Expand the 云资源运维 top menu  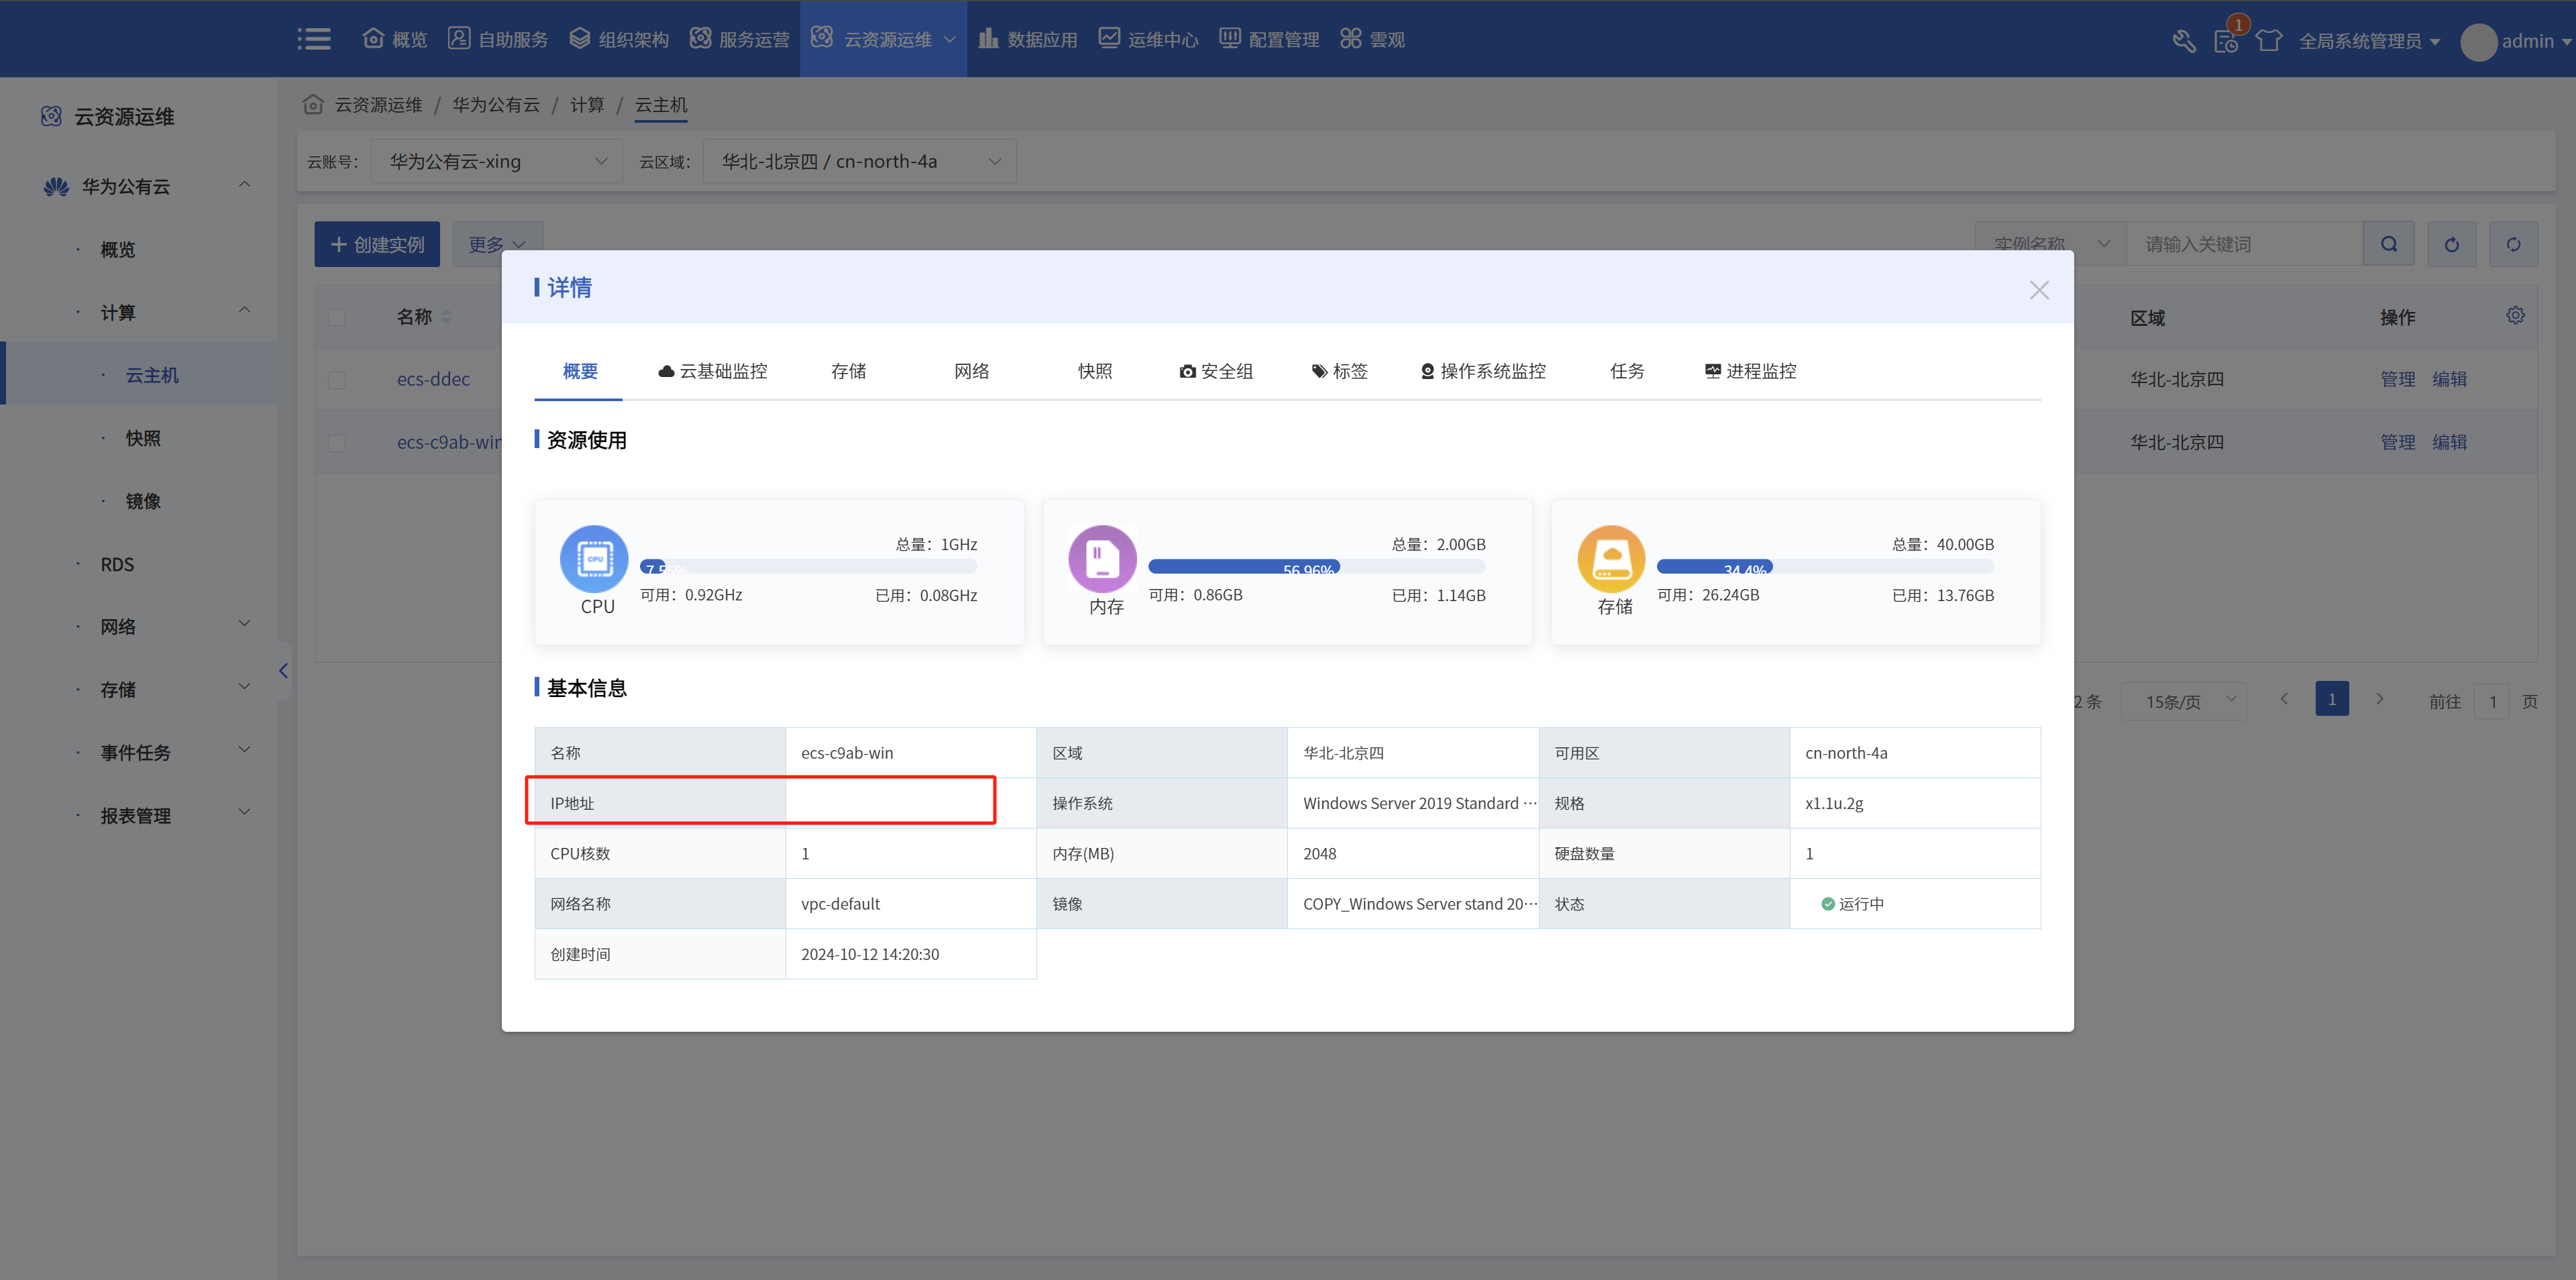coord(883,39)
